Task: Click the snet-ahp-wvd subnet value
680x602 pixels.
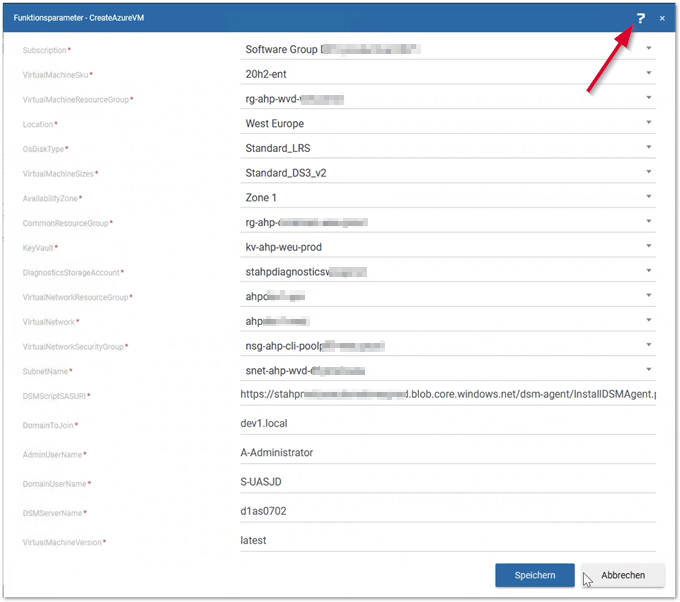Action: 305,371
